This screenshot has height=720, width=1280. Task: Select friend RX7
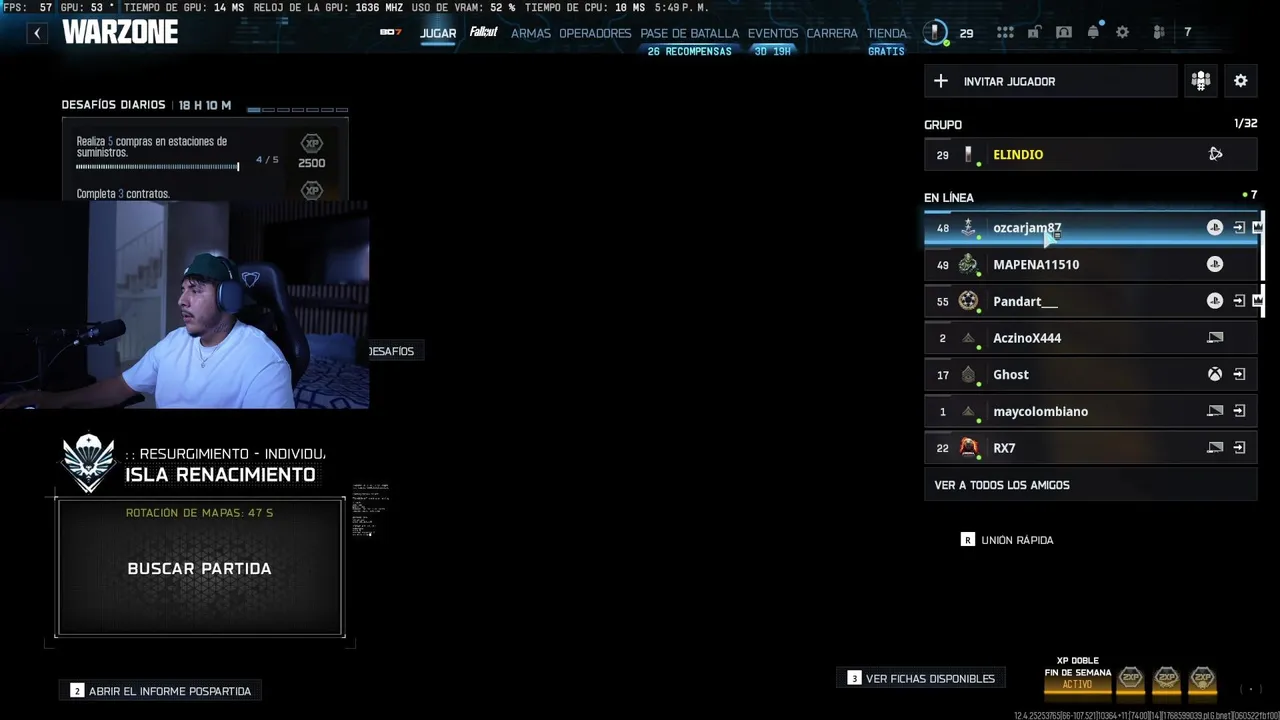pyautogui.click(x=1090, y=448)
